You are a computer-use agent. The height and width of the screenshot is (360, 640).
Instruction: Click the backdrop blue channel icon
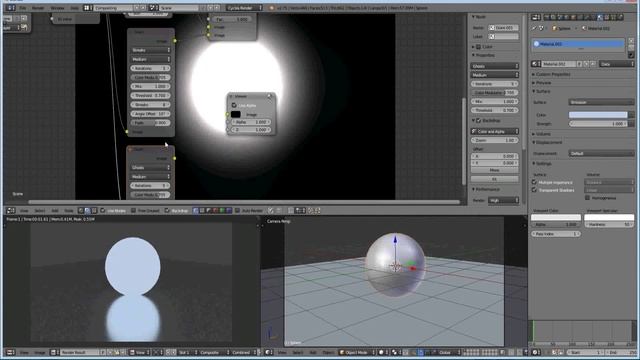coord(229,211)
